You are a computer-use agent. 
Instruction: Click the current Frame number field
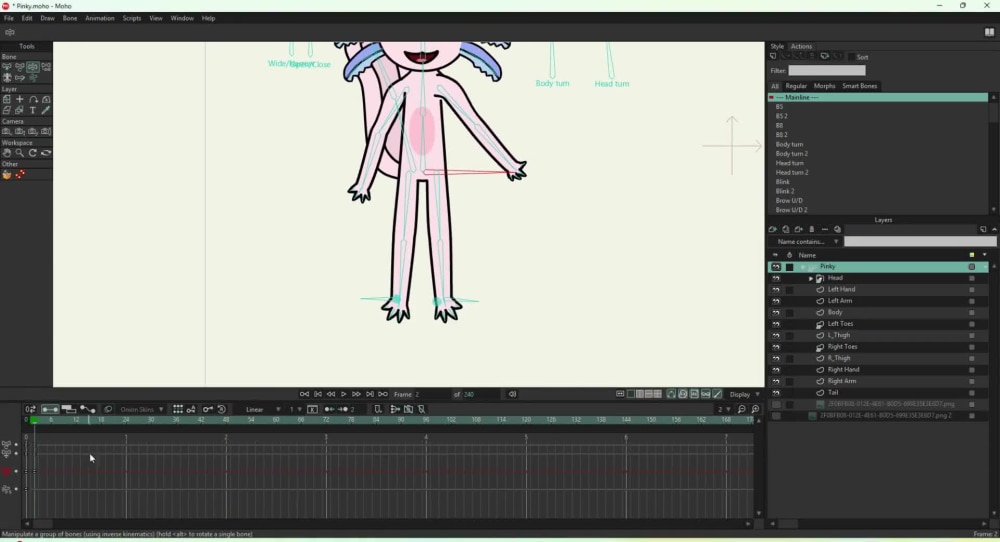[x=432, y=394]
